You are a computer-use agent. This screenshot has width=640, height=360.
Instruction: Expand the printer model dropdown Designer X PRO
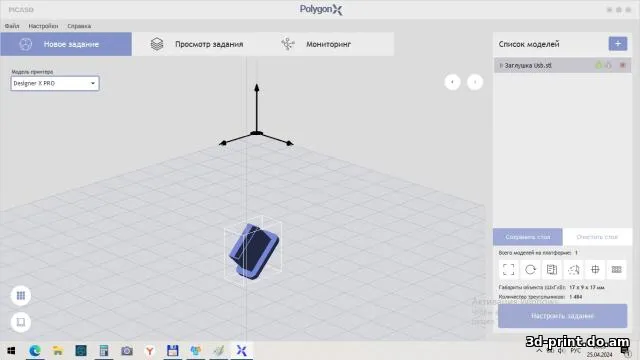(55, 83)
